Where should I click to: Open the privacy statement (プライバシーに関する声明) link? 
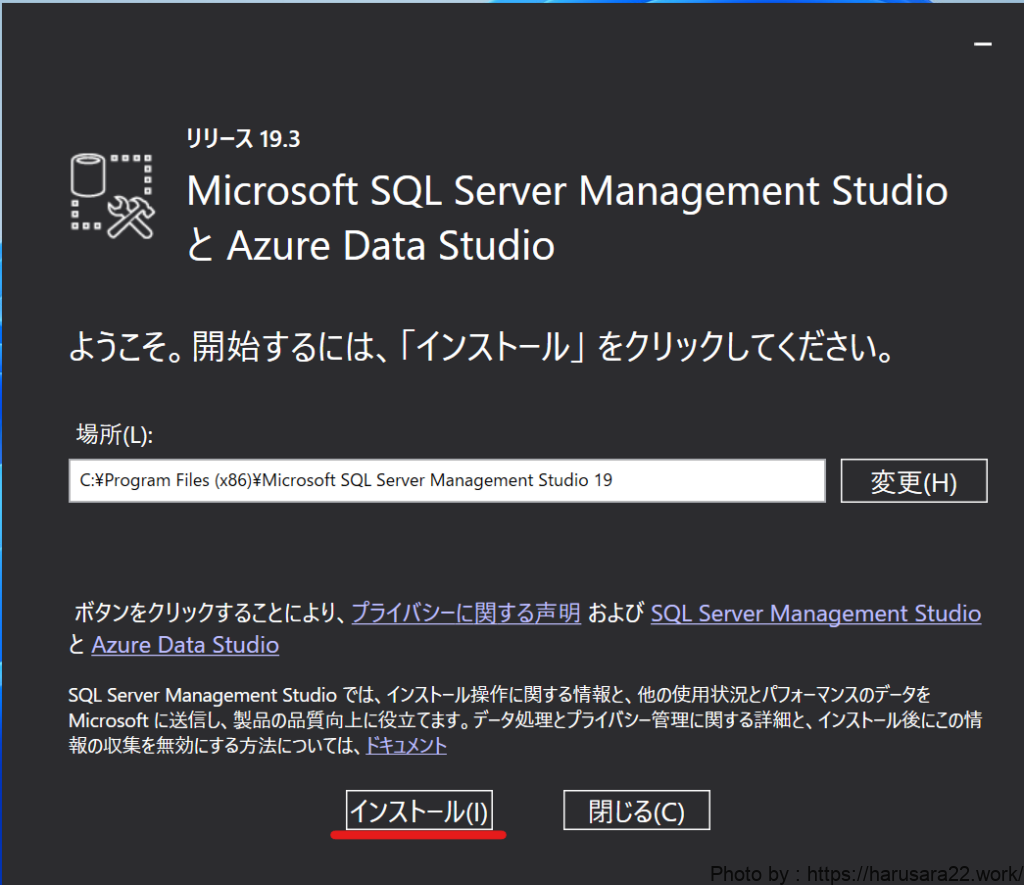coord(466,613)
